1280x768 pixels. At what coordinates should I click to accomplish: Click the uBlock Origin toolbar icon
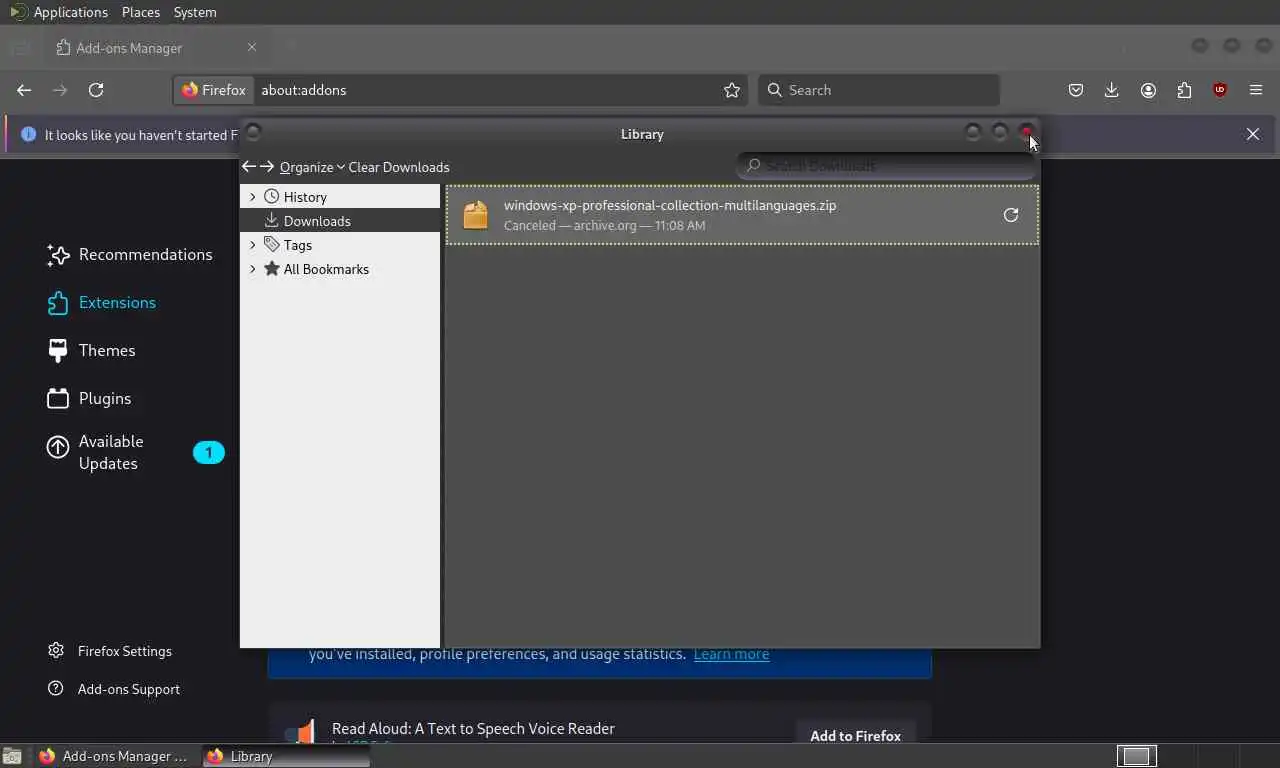coord(1220,90)
